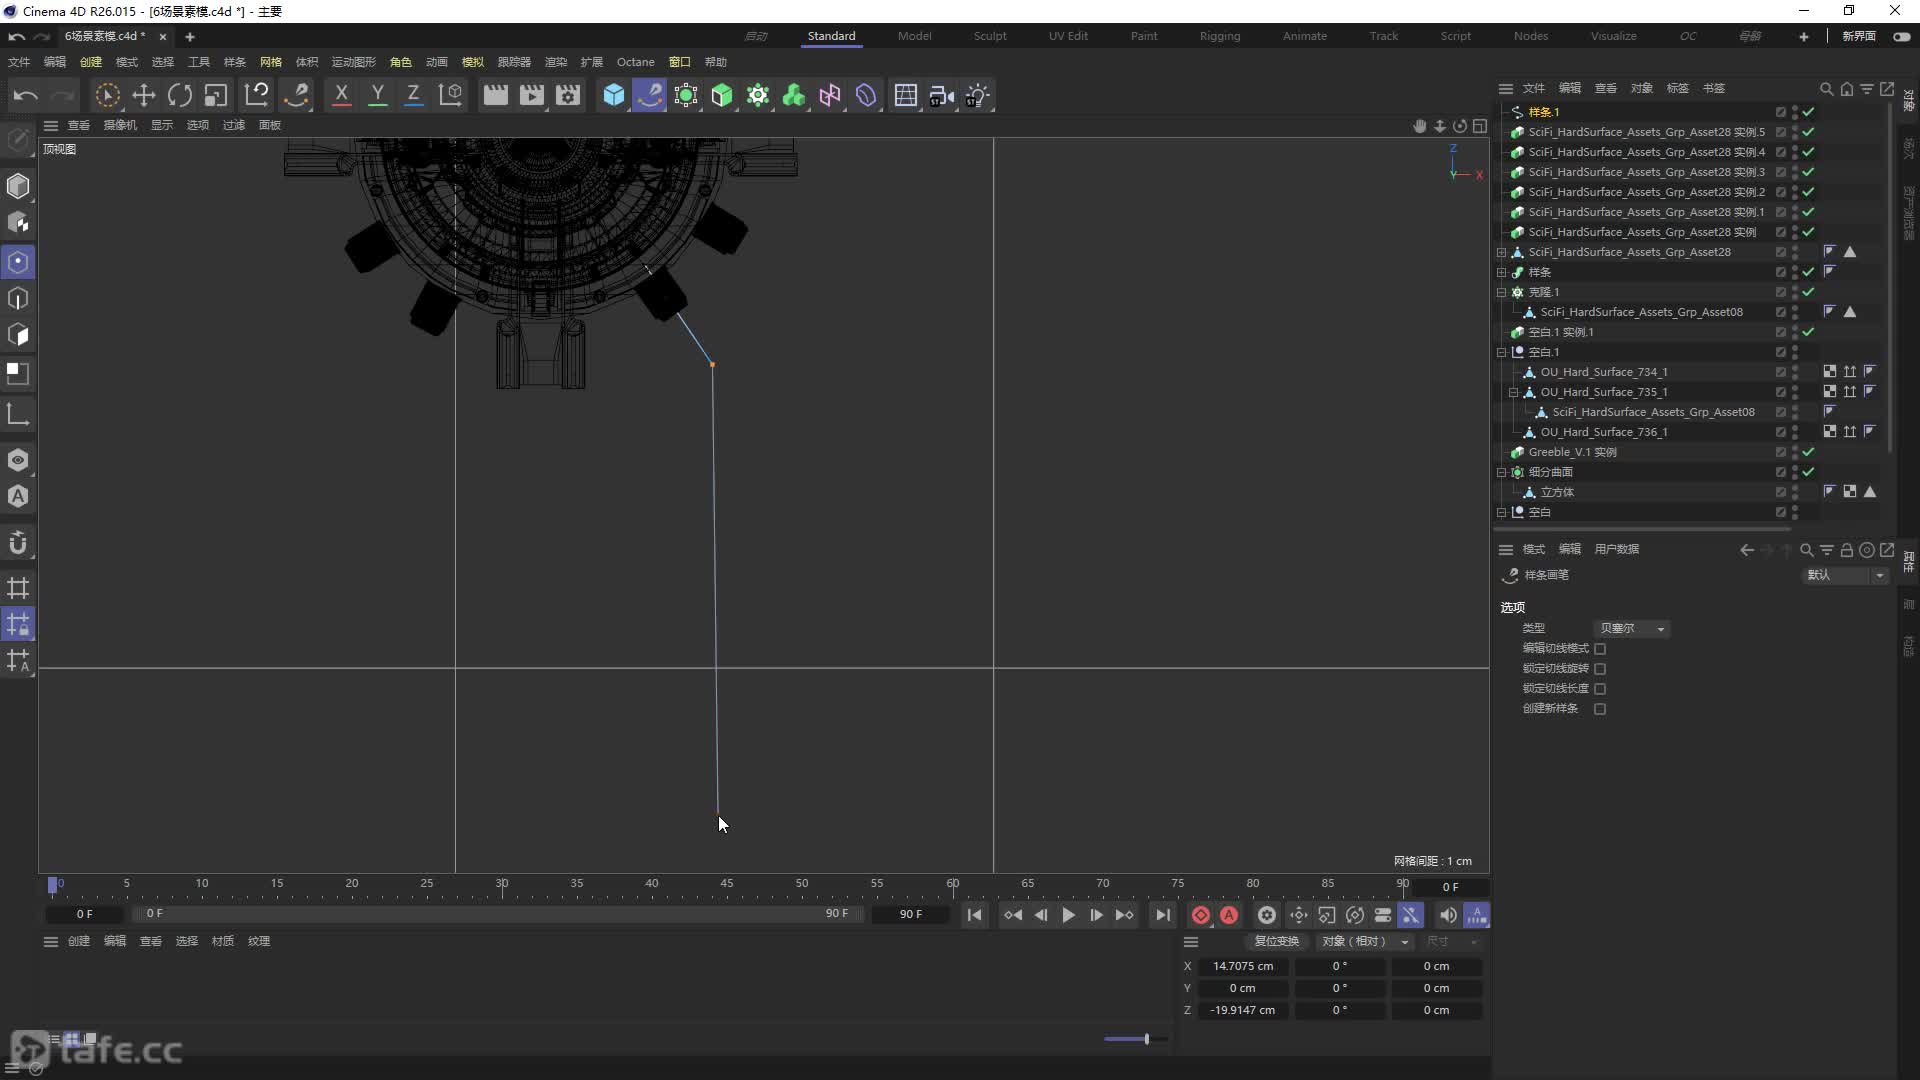Collapse the 空白.1 tree node

(1501, 352)
